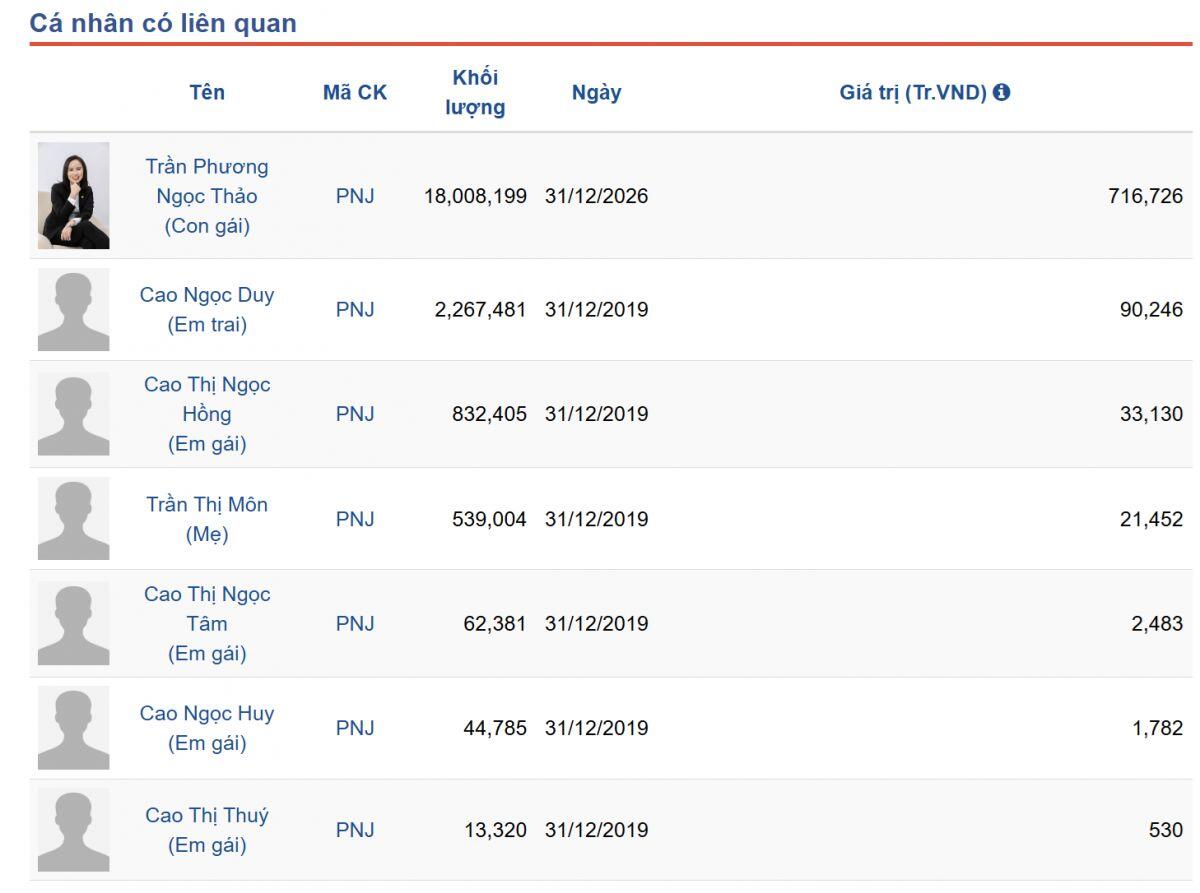Click the info icon next to Giá trị (Tr.VND)
Screen dimensions: 1200x893
click(1002, 92)
